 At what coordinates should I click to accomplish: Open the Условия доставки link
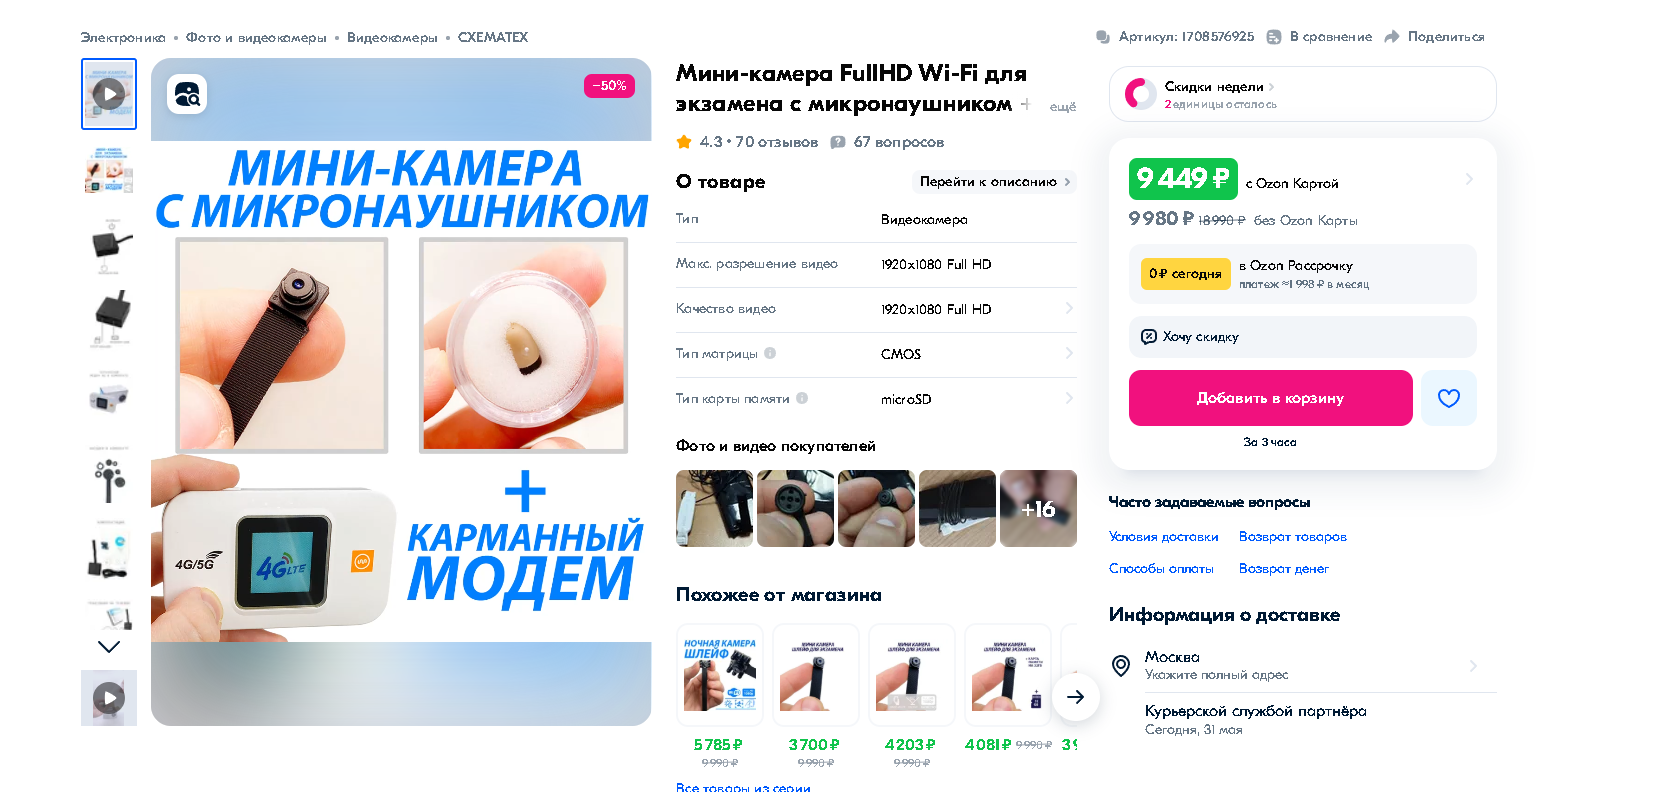point(1163,537)
